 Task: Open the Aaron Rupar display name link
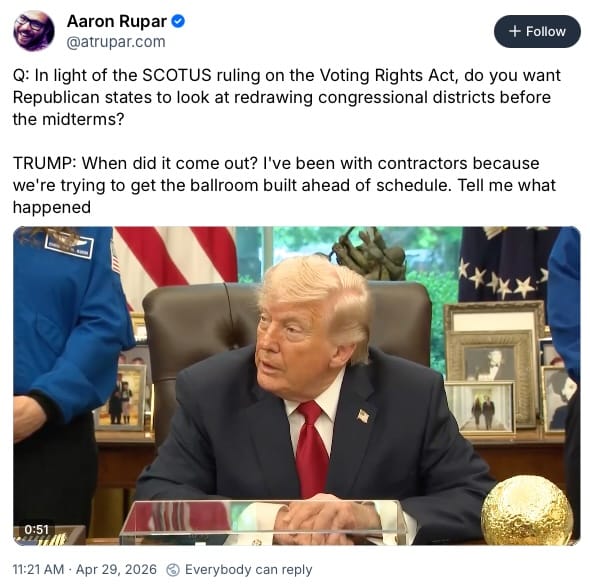tap(117, 21)
